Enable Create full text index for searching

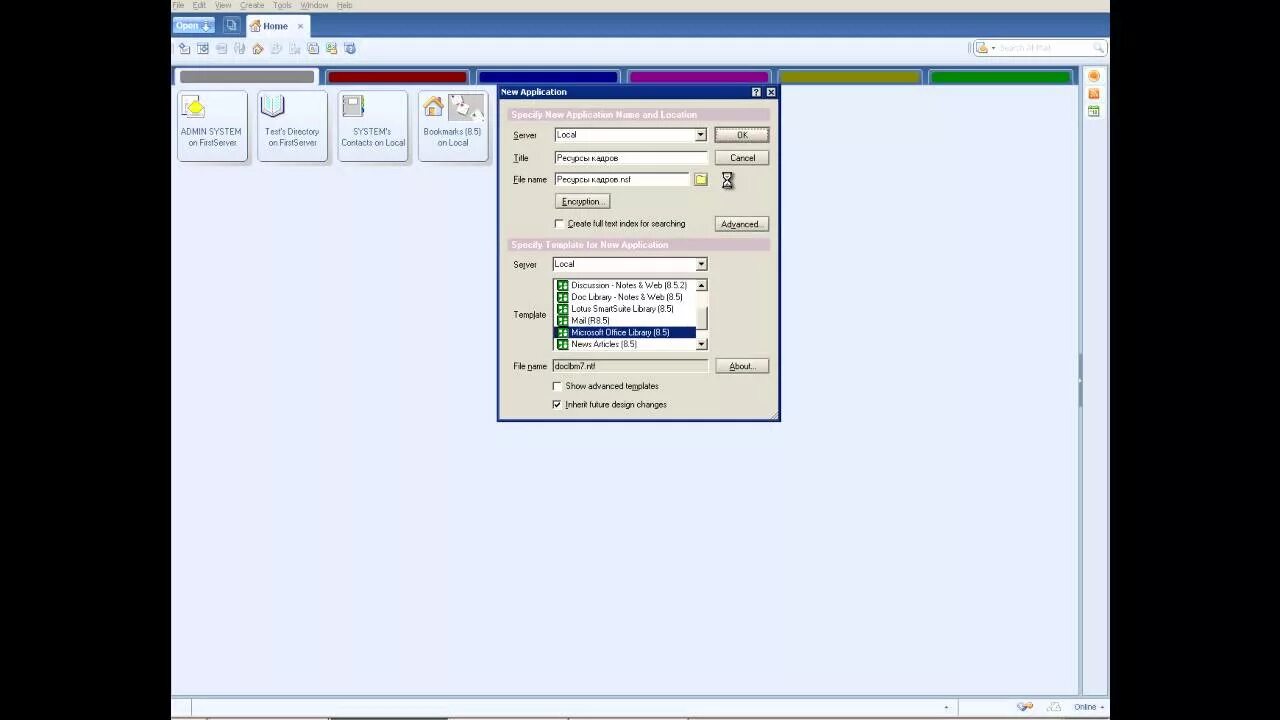[x=559, y=223]
